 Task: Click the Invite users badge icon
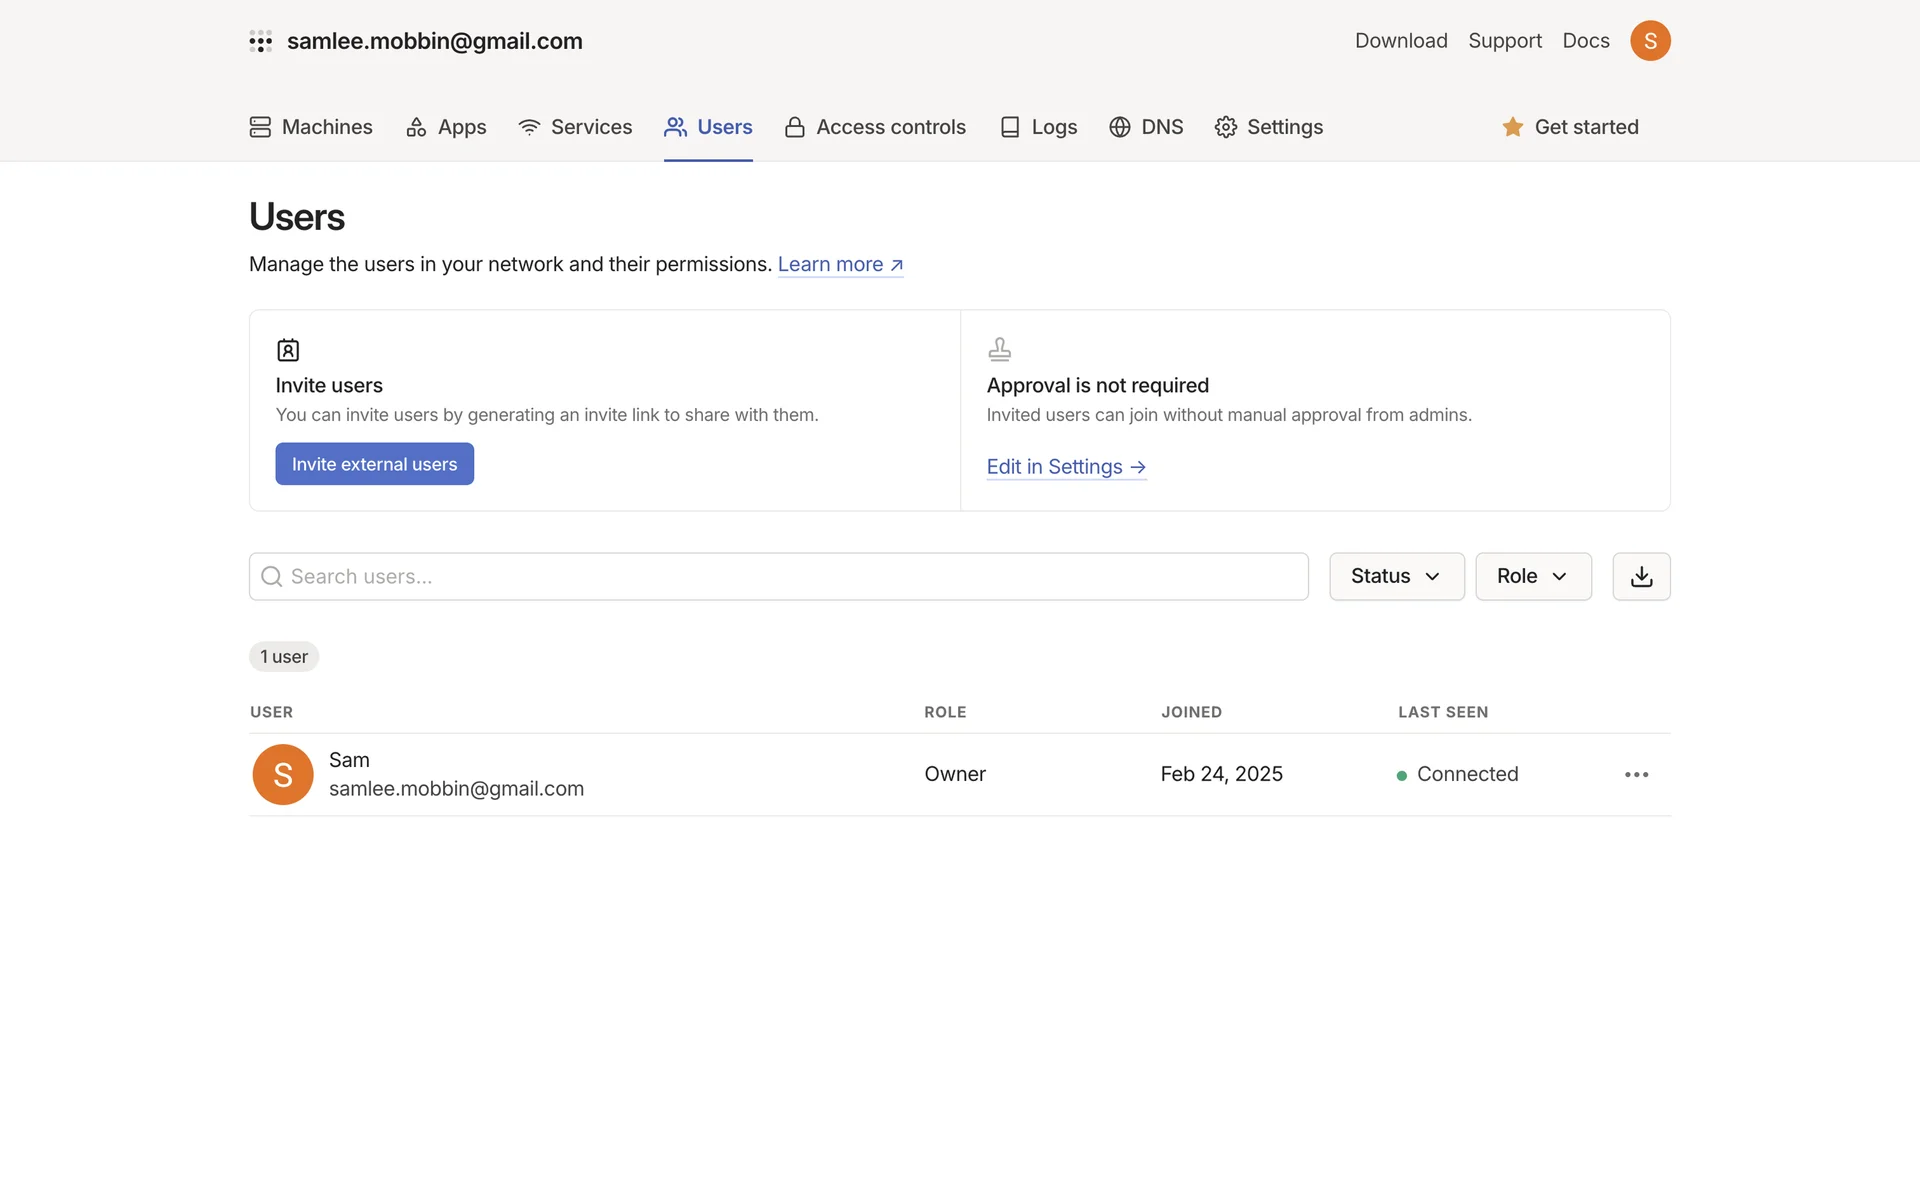pos(288,350)
